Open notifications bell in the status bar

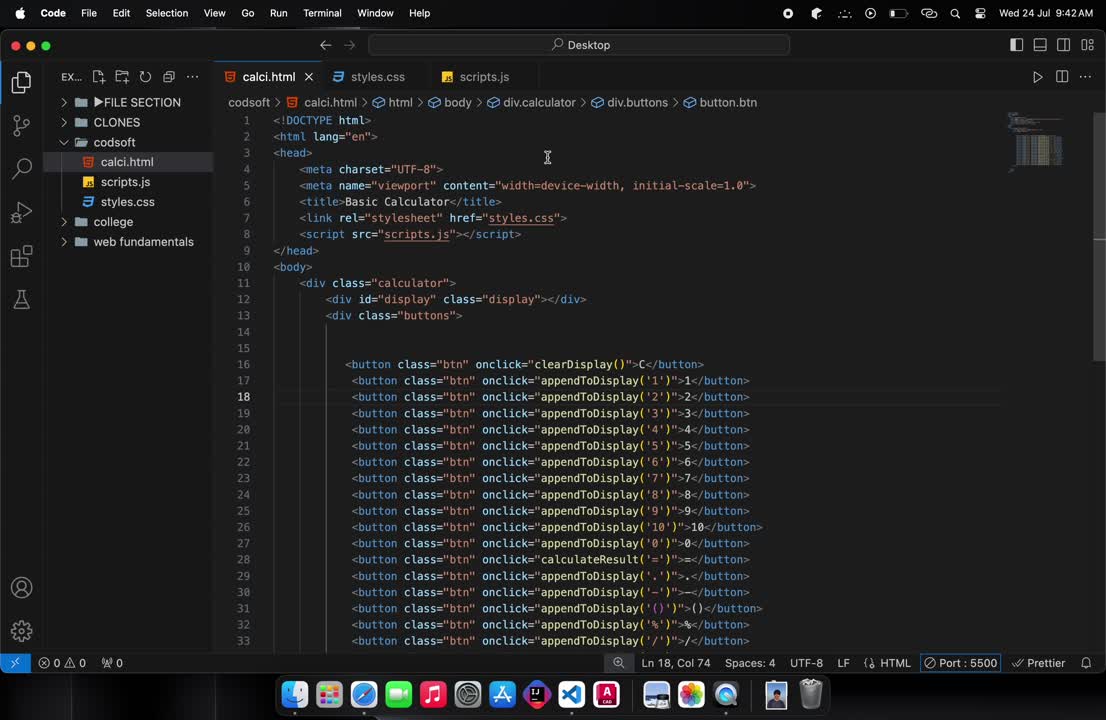(x=1086, y=663)
